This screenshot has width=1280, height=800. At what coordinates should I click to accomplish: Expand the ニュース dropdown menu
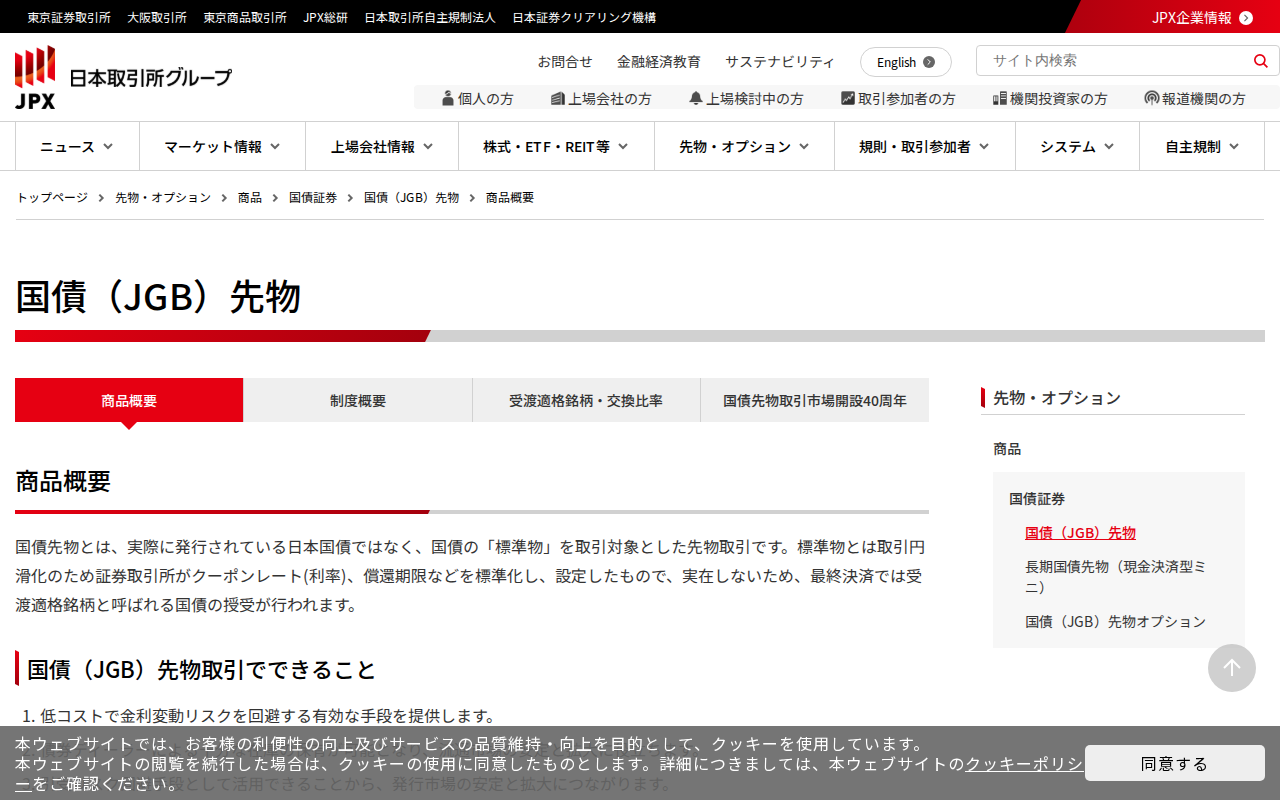[77, 147]
